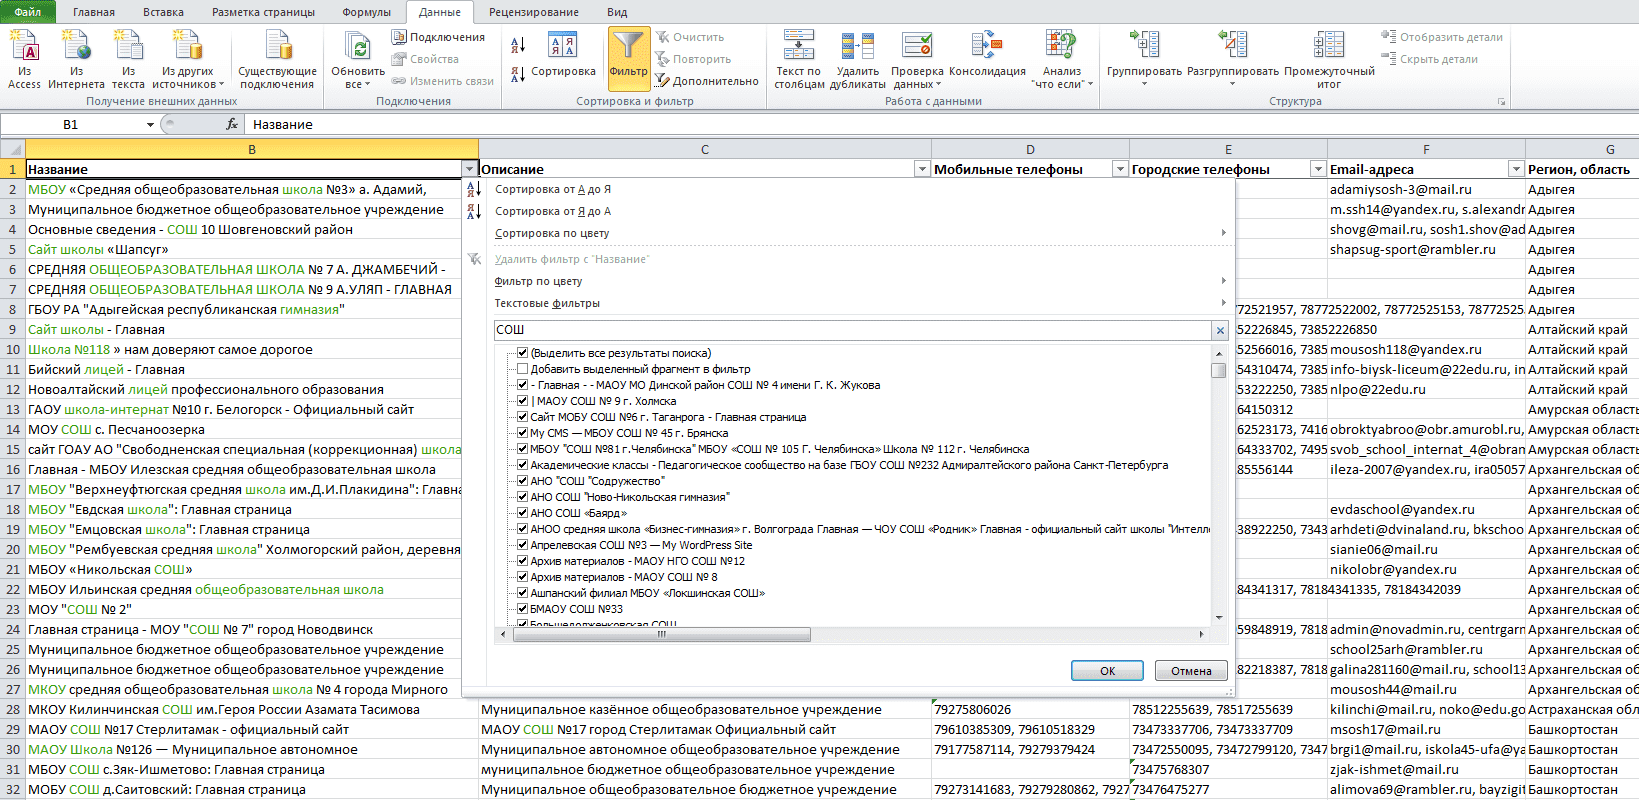The image size is (1639, 800).
Task: Open filter dropdown of Название column
Action: [x=469, y=169]
